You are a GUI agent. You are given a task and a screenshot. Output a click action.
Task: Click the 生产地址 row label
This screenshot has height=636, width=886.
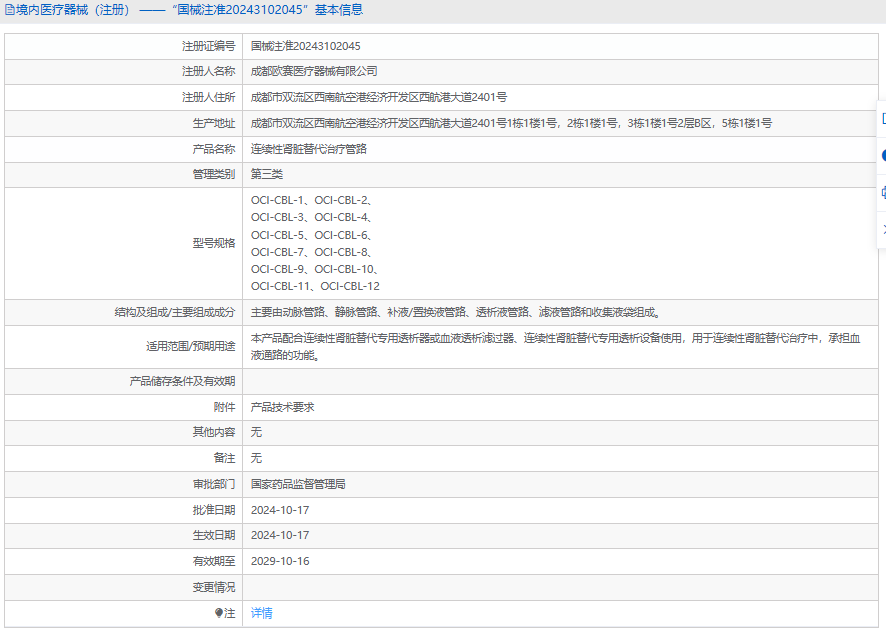point(214,123)
